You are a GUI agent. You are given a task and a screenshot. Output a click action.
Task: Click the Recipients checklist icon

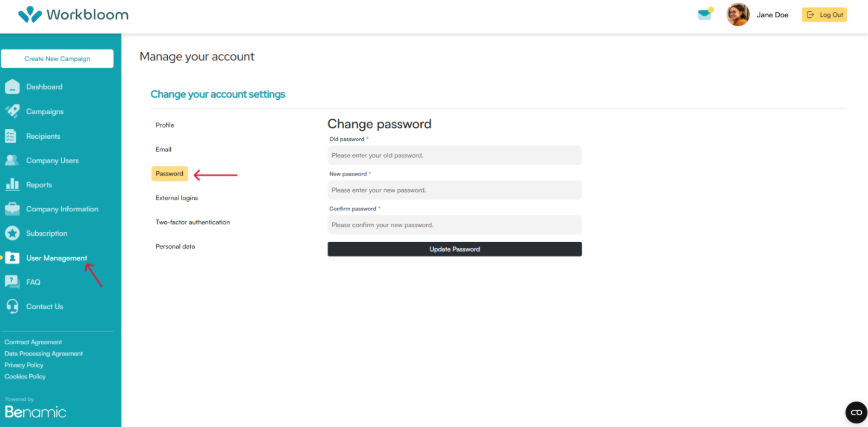point(11,136)
